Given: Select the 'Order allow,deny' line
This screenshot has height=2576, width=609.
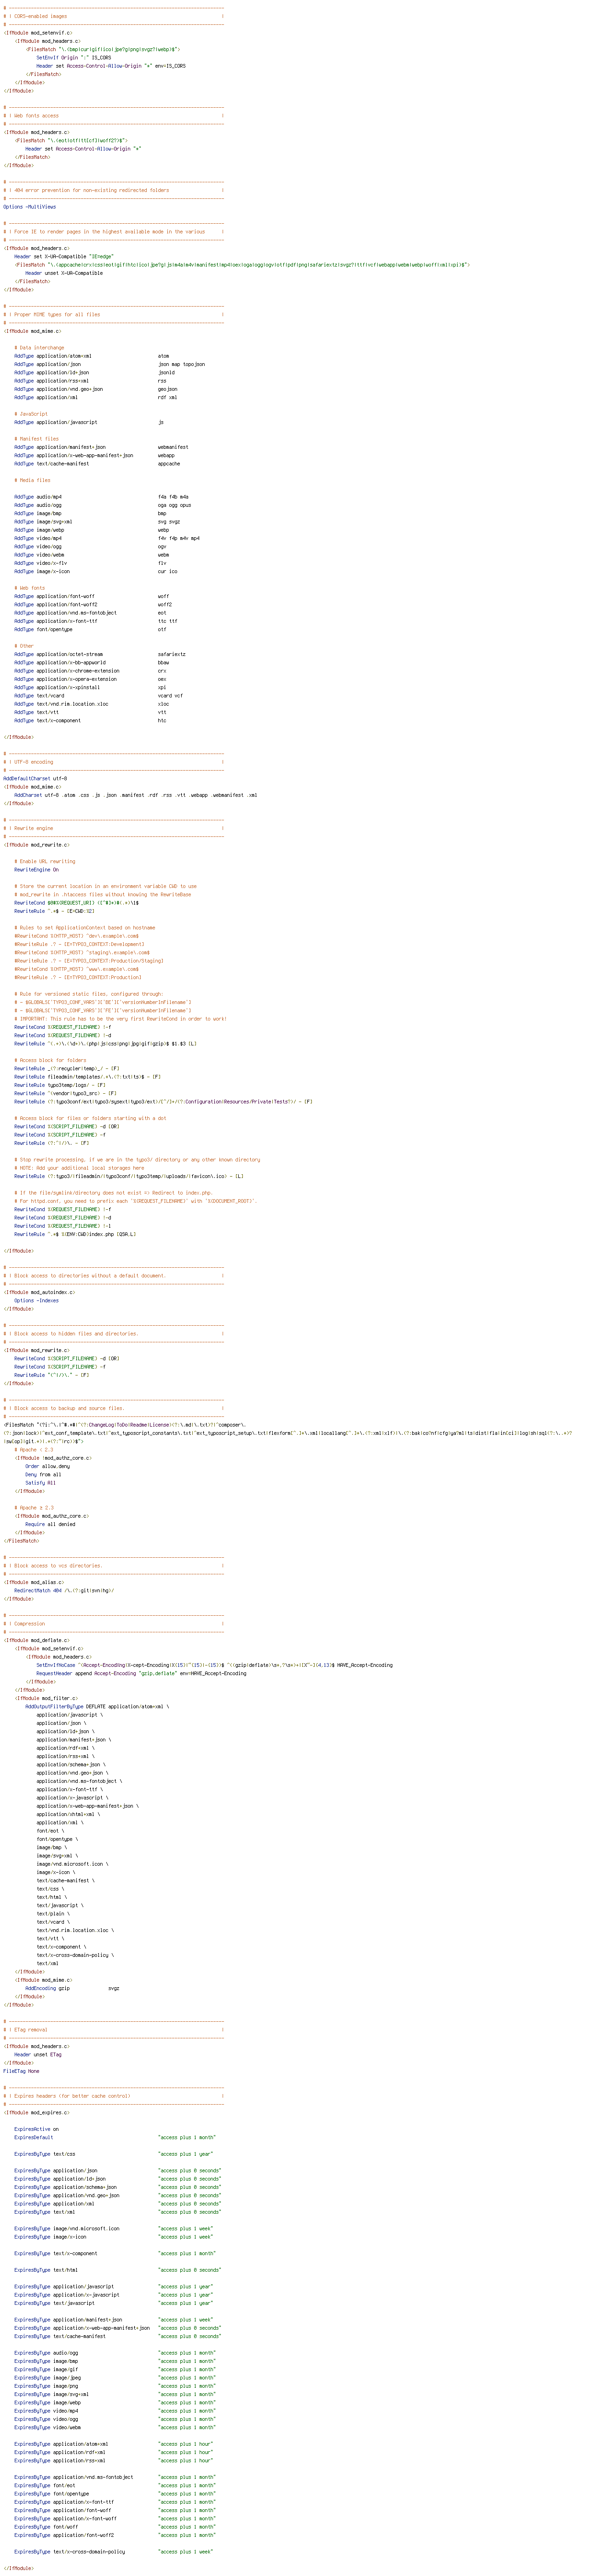Looking at the screenshot, I should pyautogui.click(x=48, y=1466).
